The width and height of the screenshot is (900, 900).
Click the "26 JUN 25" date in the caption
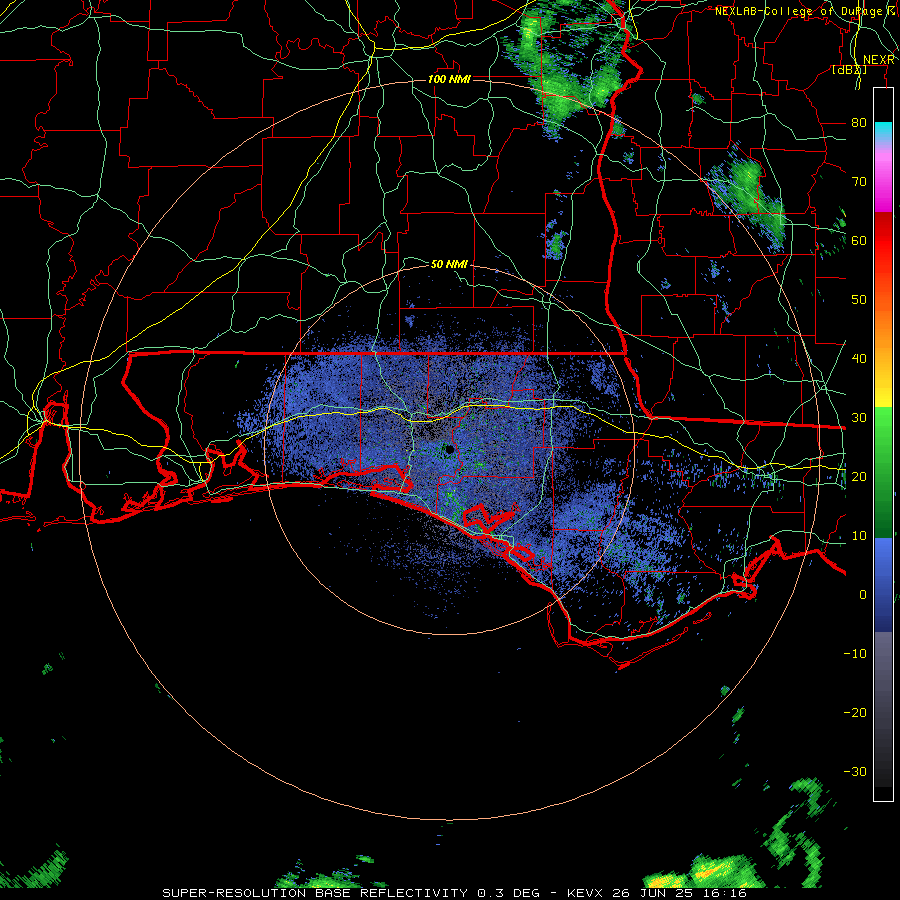click(654, 893)
